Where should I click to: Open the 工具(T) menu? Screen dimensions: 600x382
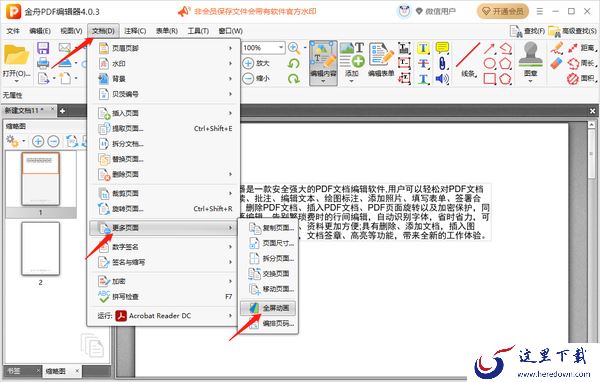(198, 31)
